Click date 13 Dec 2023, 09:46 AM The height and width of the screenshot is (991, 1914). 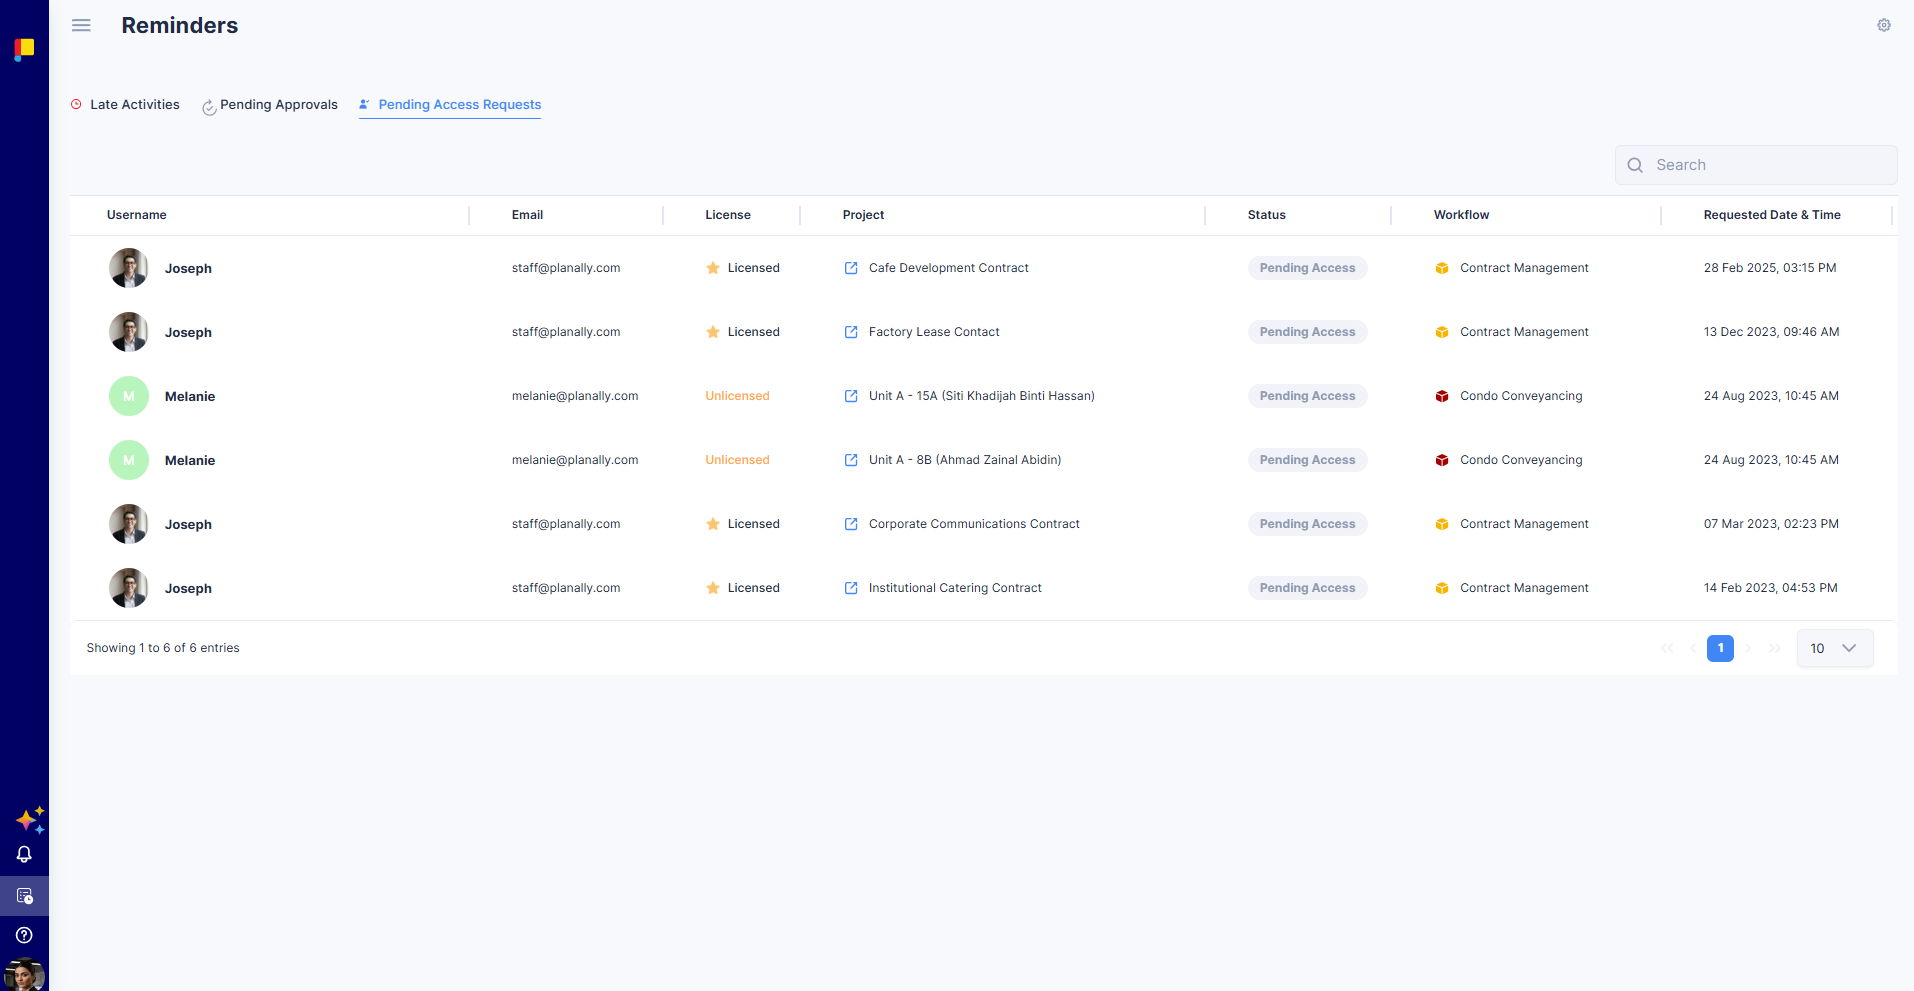coord(1771,332)
